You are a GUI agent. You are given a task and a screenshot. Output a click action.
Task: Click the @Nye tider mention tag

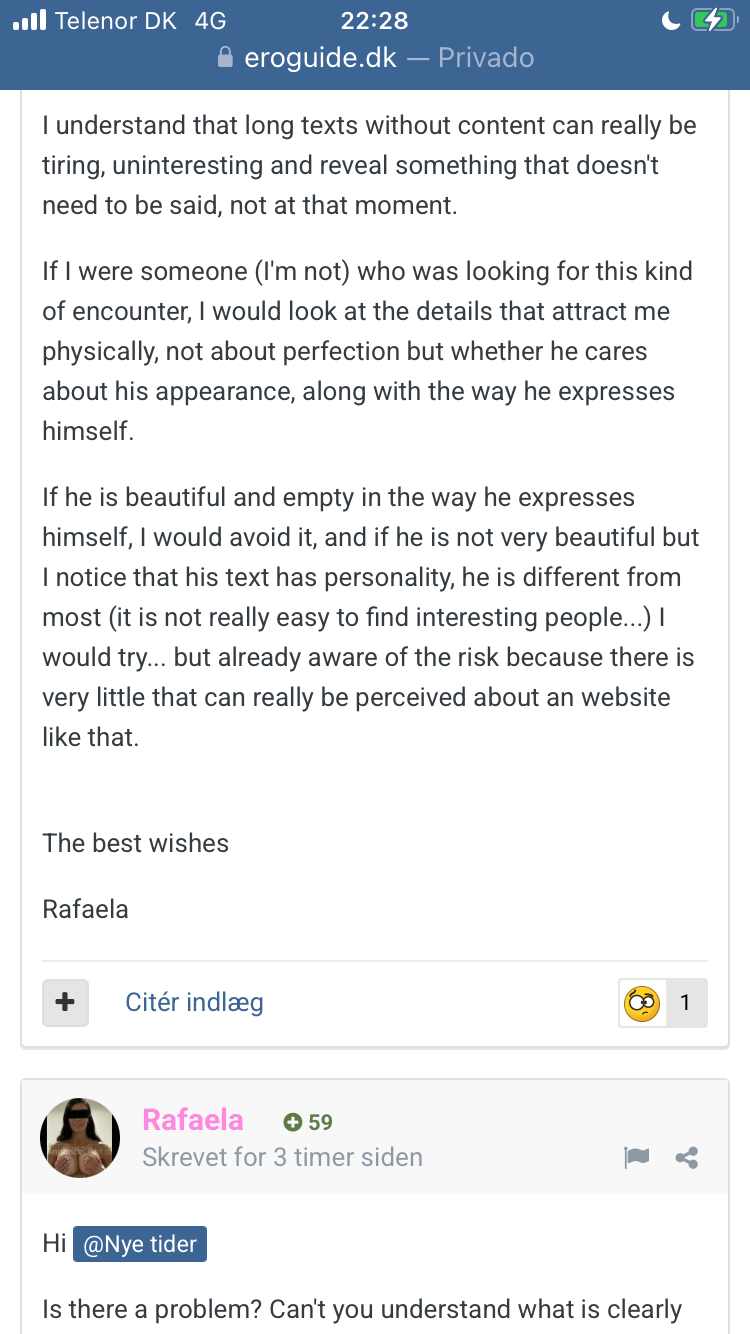[x=140, y=1246]
